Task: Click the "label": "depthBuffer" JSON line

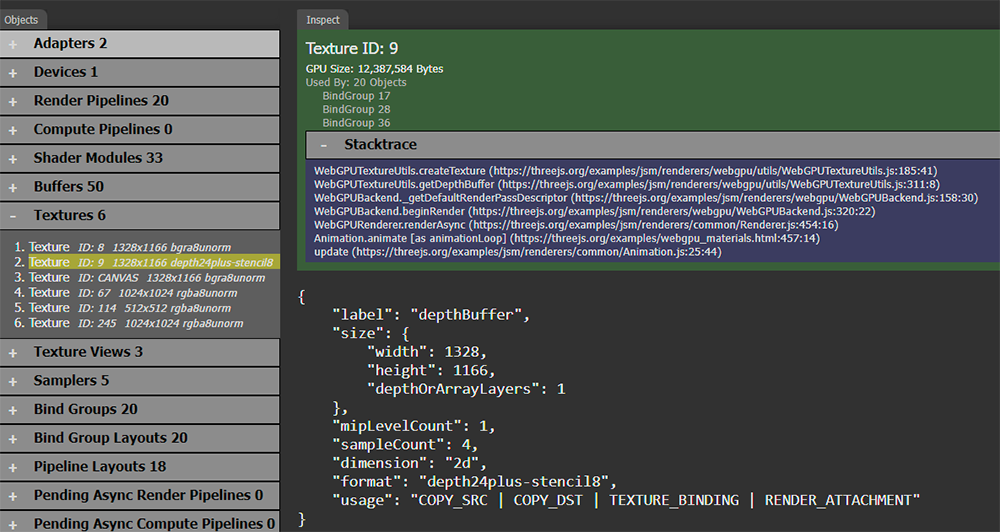Action: (431, 314)
